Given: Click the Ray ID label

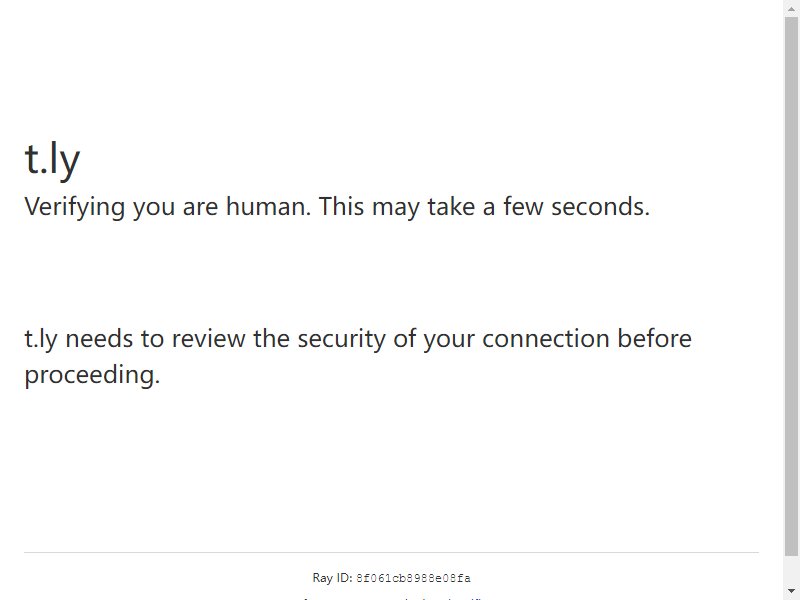Looking at the screenshot, I should (332, 578).
